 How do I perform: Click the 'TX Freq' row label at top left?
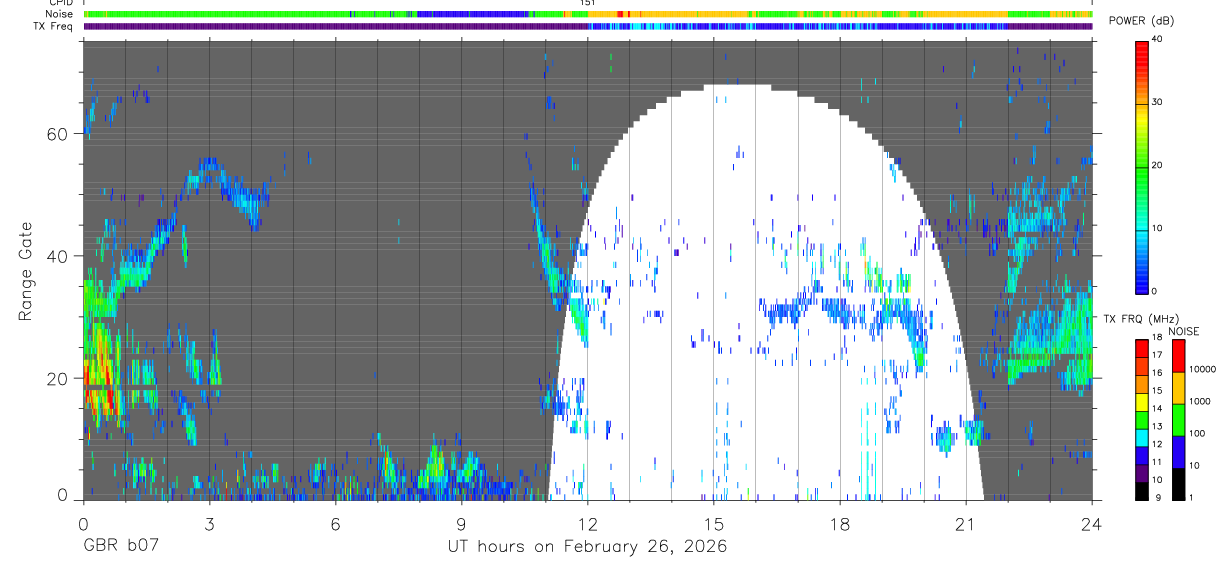[x=52, y=26]
